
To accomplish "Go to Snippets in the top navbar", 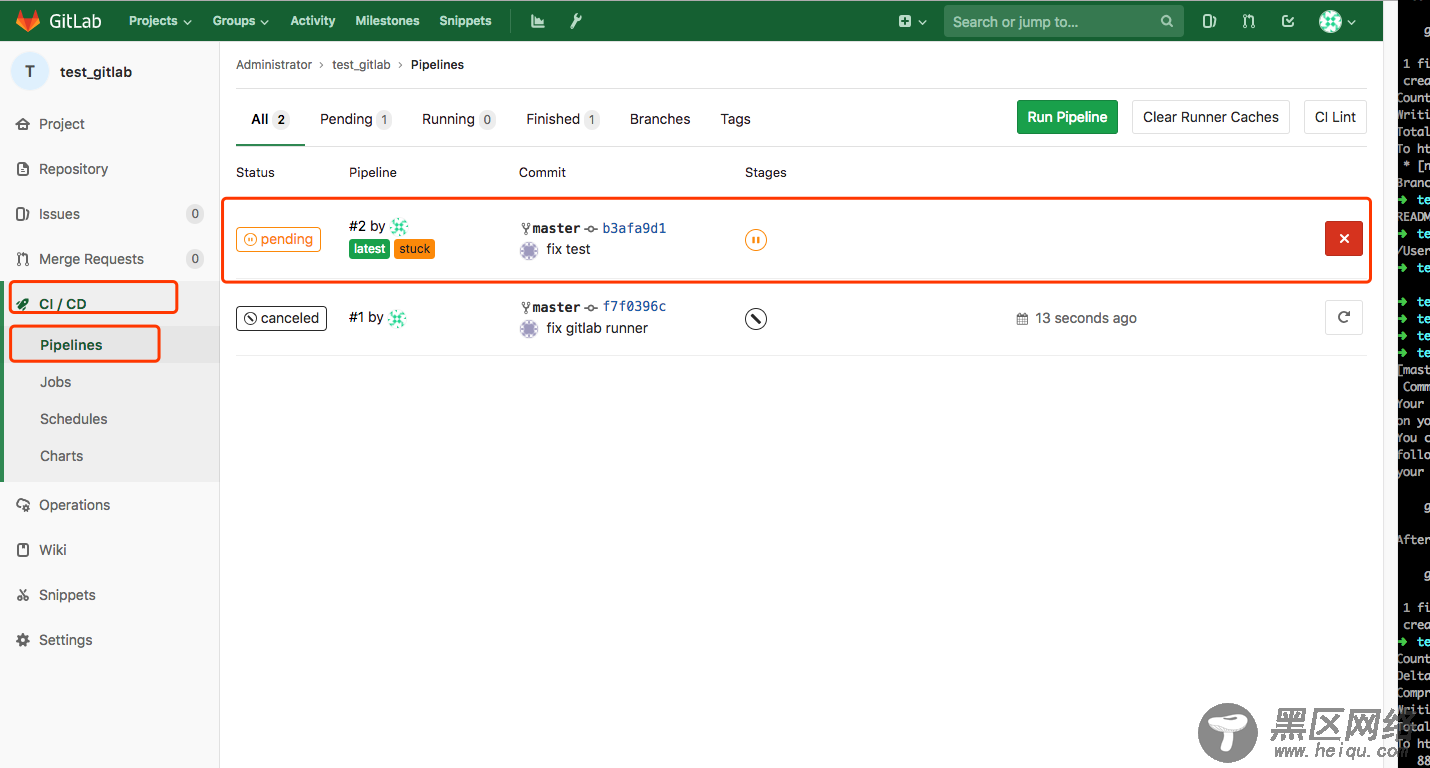I will coord(465,21).
